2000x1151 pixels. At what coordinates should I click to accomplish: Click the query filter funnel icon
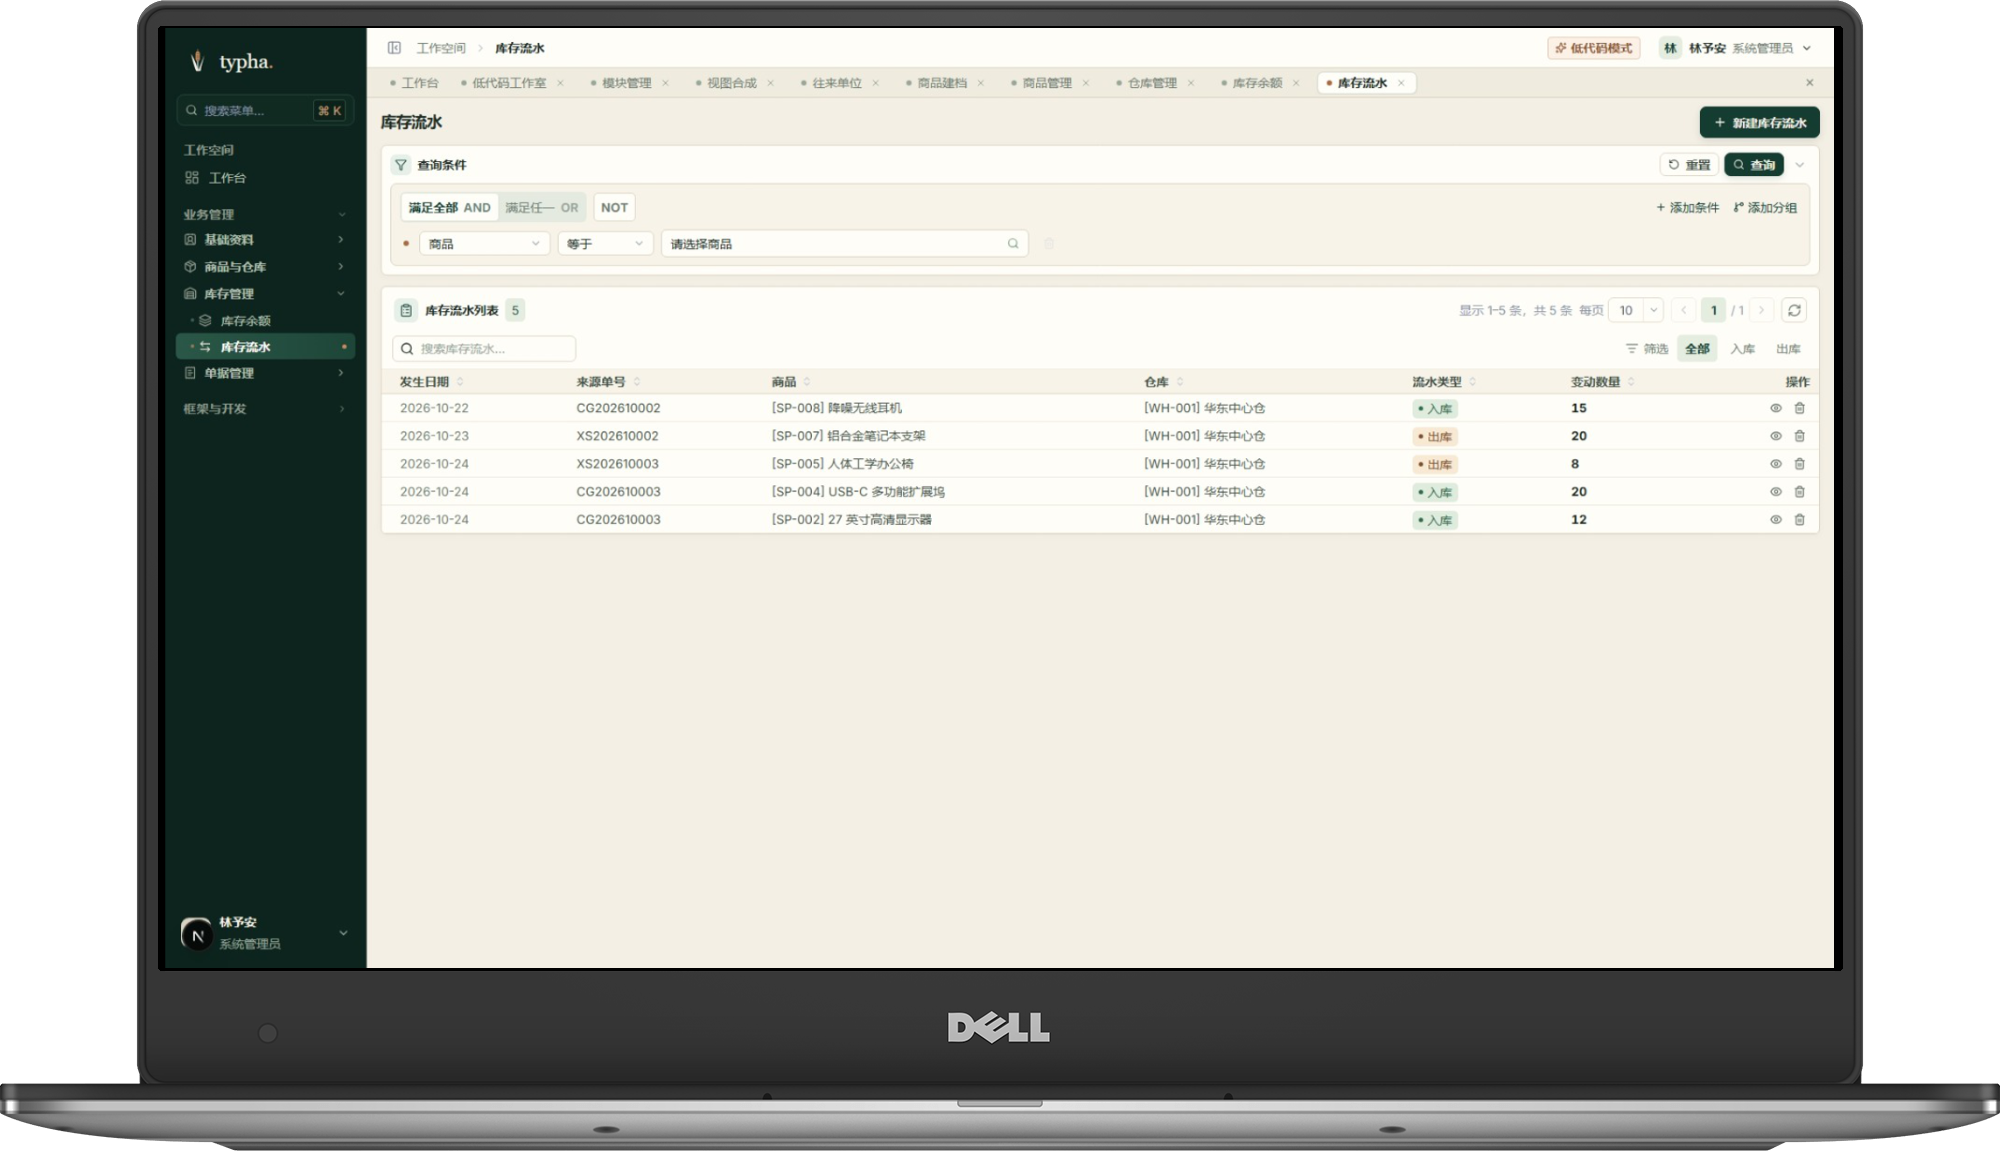401,165
